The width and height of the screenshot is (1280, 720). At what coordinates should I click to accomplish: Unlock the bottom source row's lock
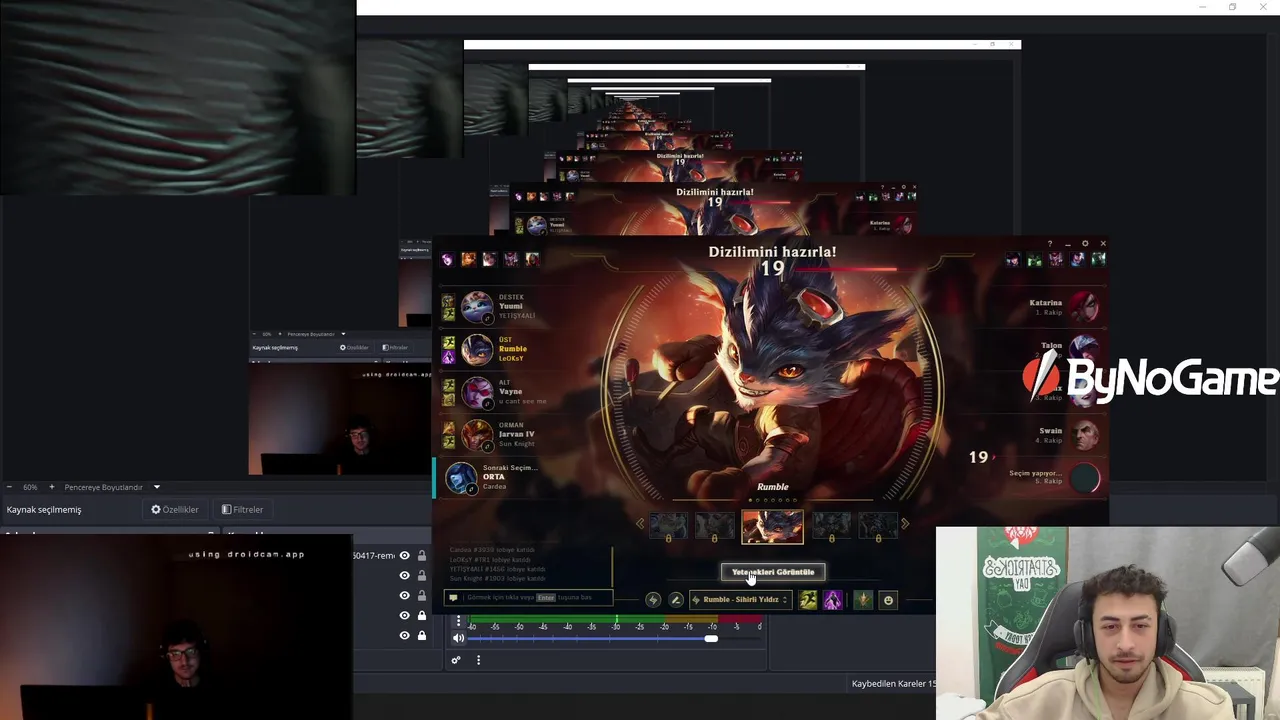tap(422, 636)
